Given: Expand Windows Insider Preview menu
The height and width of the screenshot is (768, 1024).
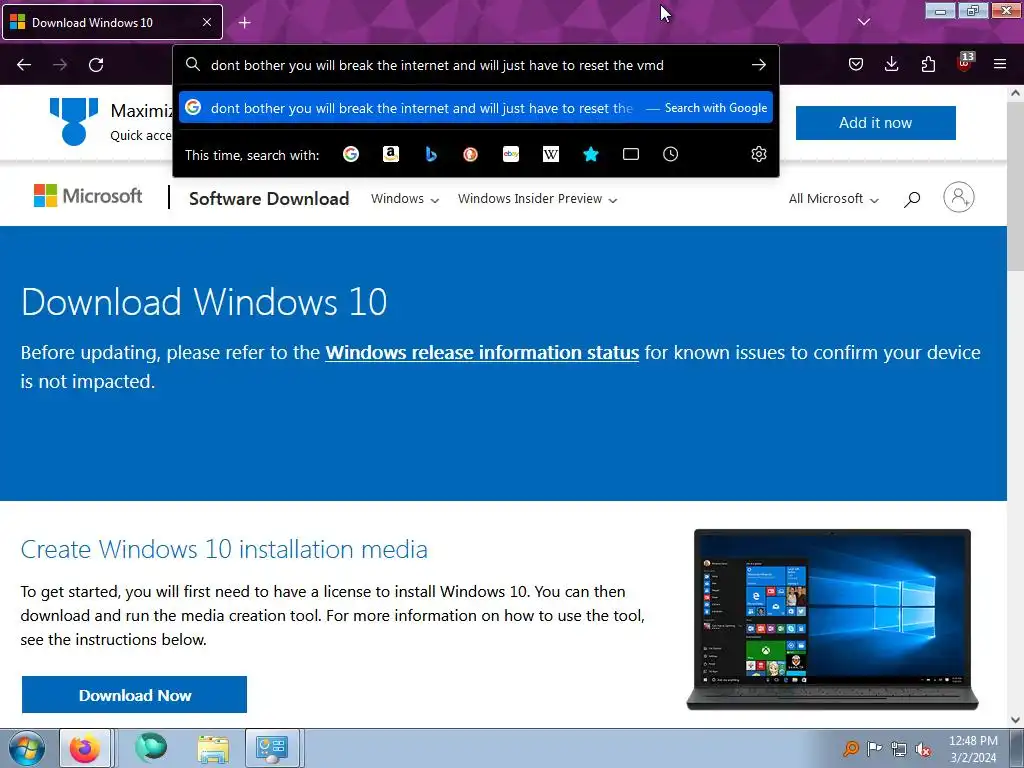Looking at the screenshot, I should tap(537, 199).
